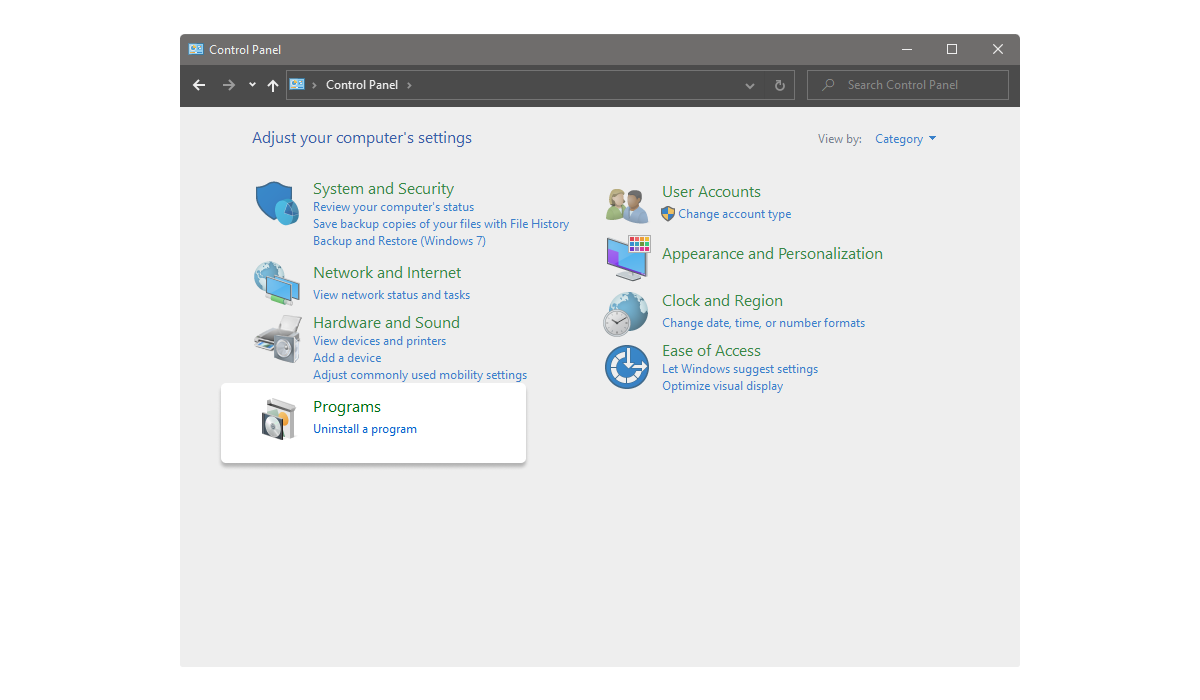Open the Programs heading
The height and width of the screenshot is (700, 1200).
[x=347, y=406]
